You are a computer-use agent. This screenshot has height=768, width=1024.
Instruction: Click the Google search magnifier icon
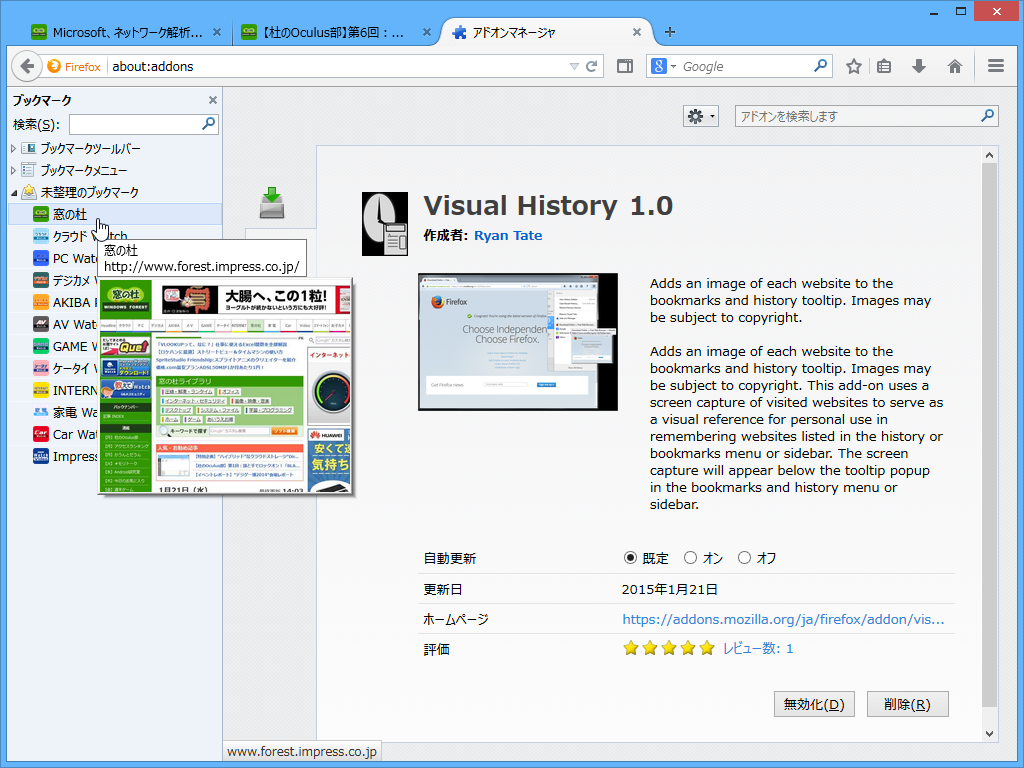820,65
